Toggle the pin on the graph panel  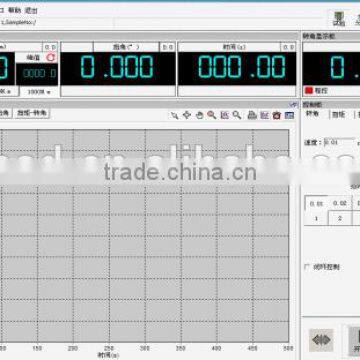pyautogui.click(x=294, y=104)
